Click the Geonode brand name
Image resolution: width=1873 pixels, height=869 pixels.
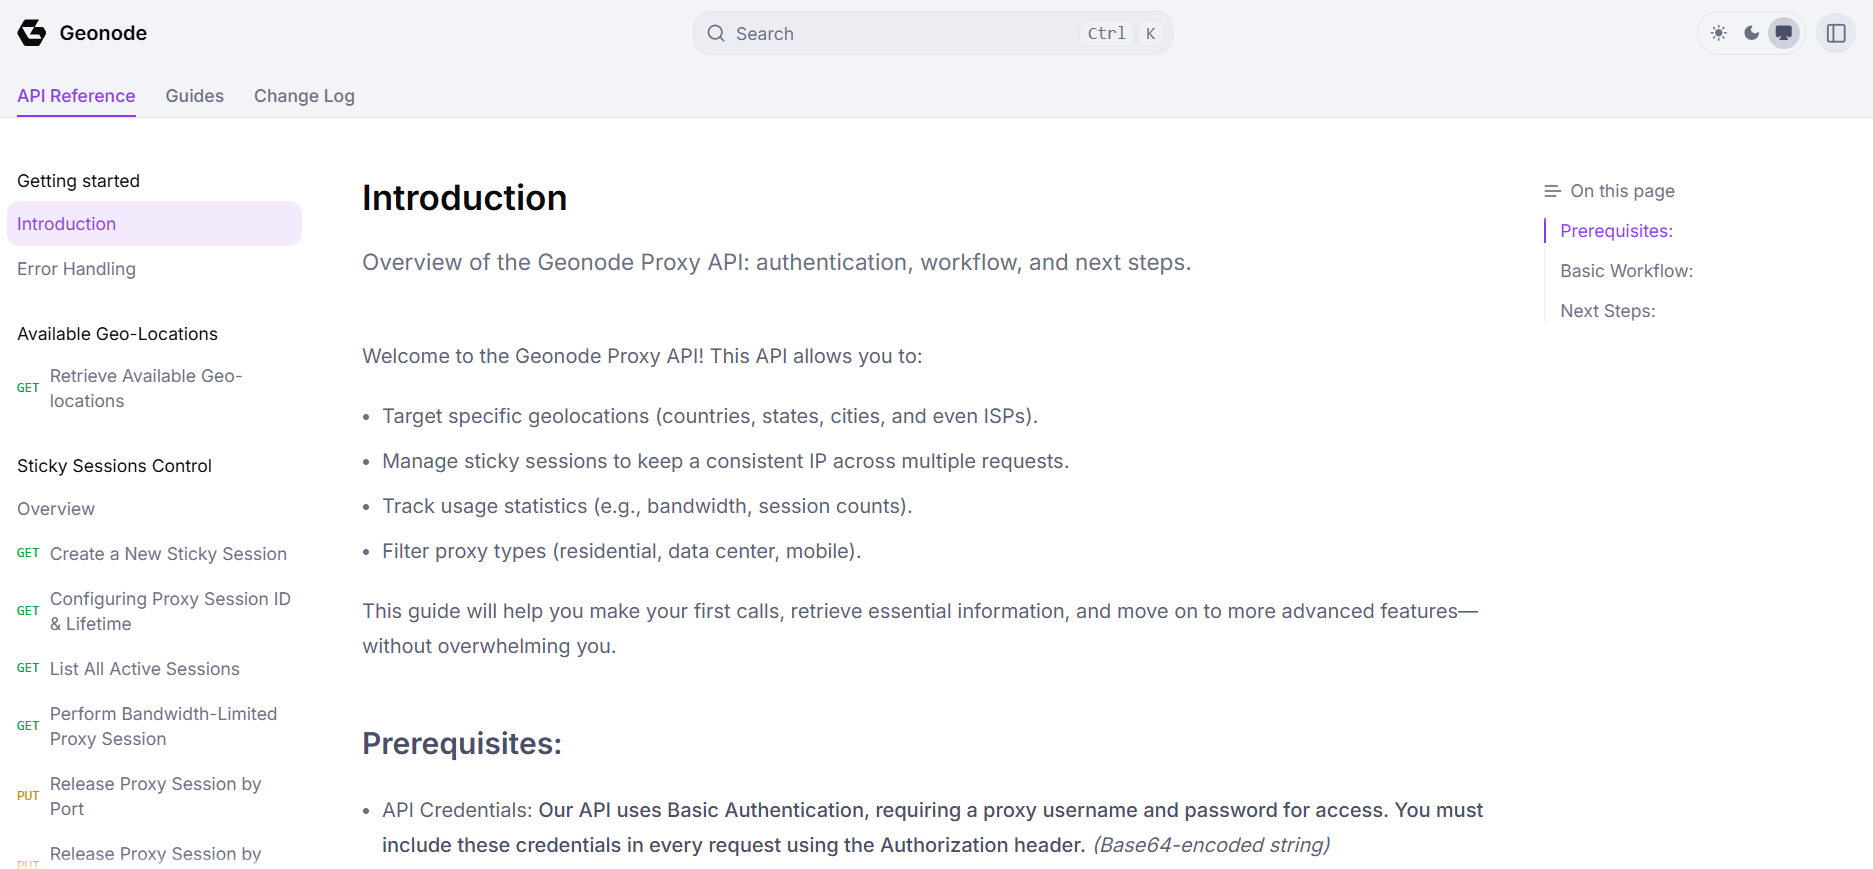pyautogui.click(x=103, y=33)
